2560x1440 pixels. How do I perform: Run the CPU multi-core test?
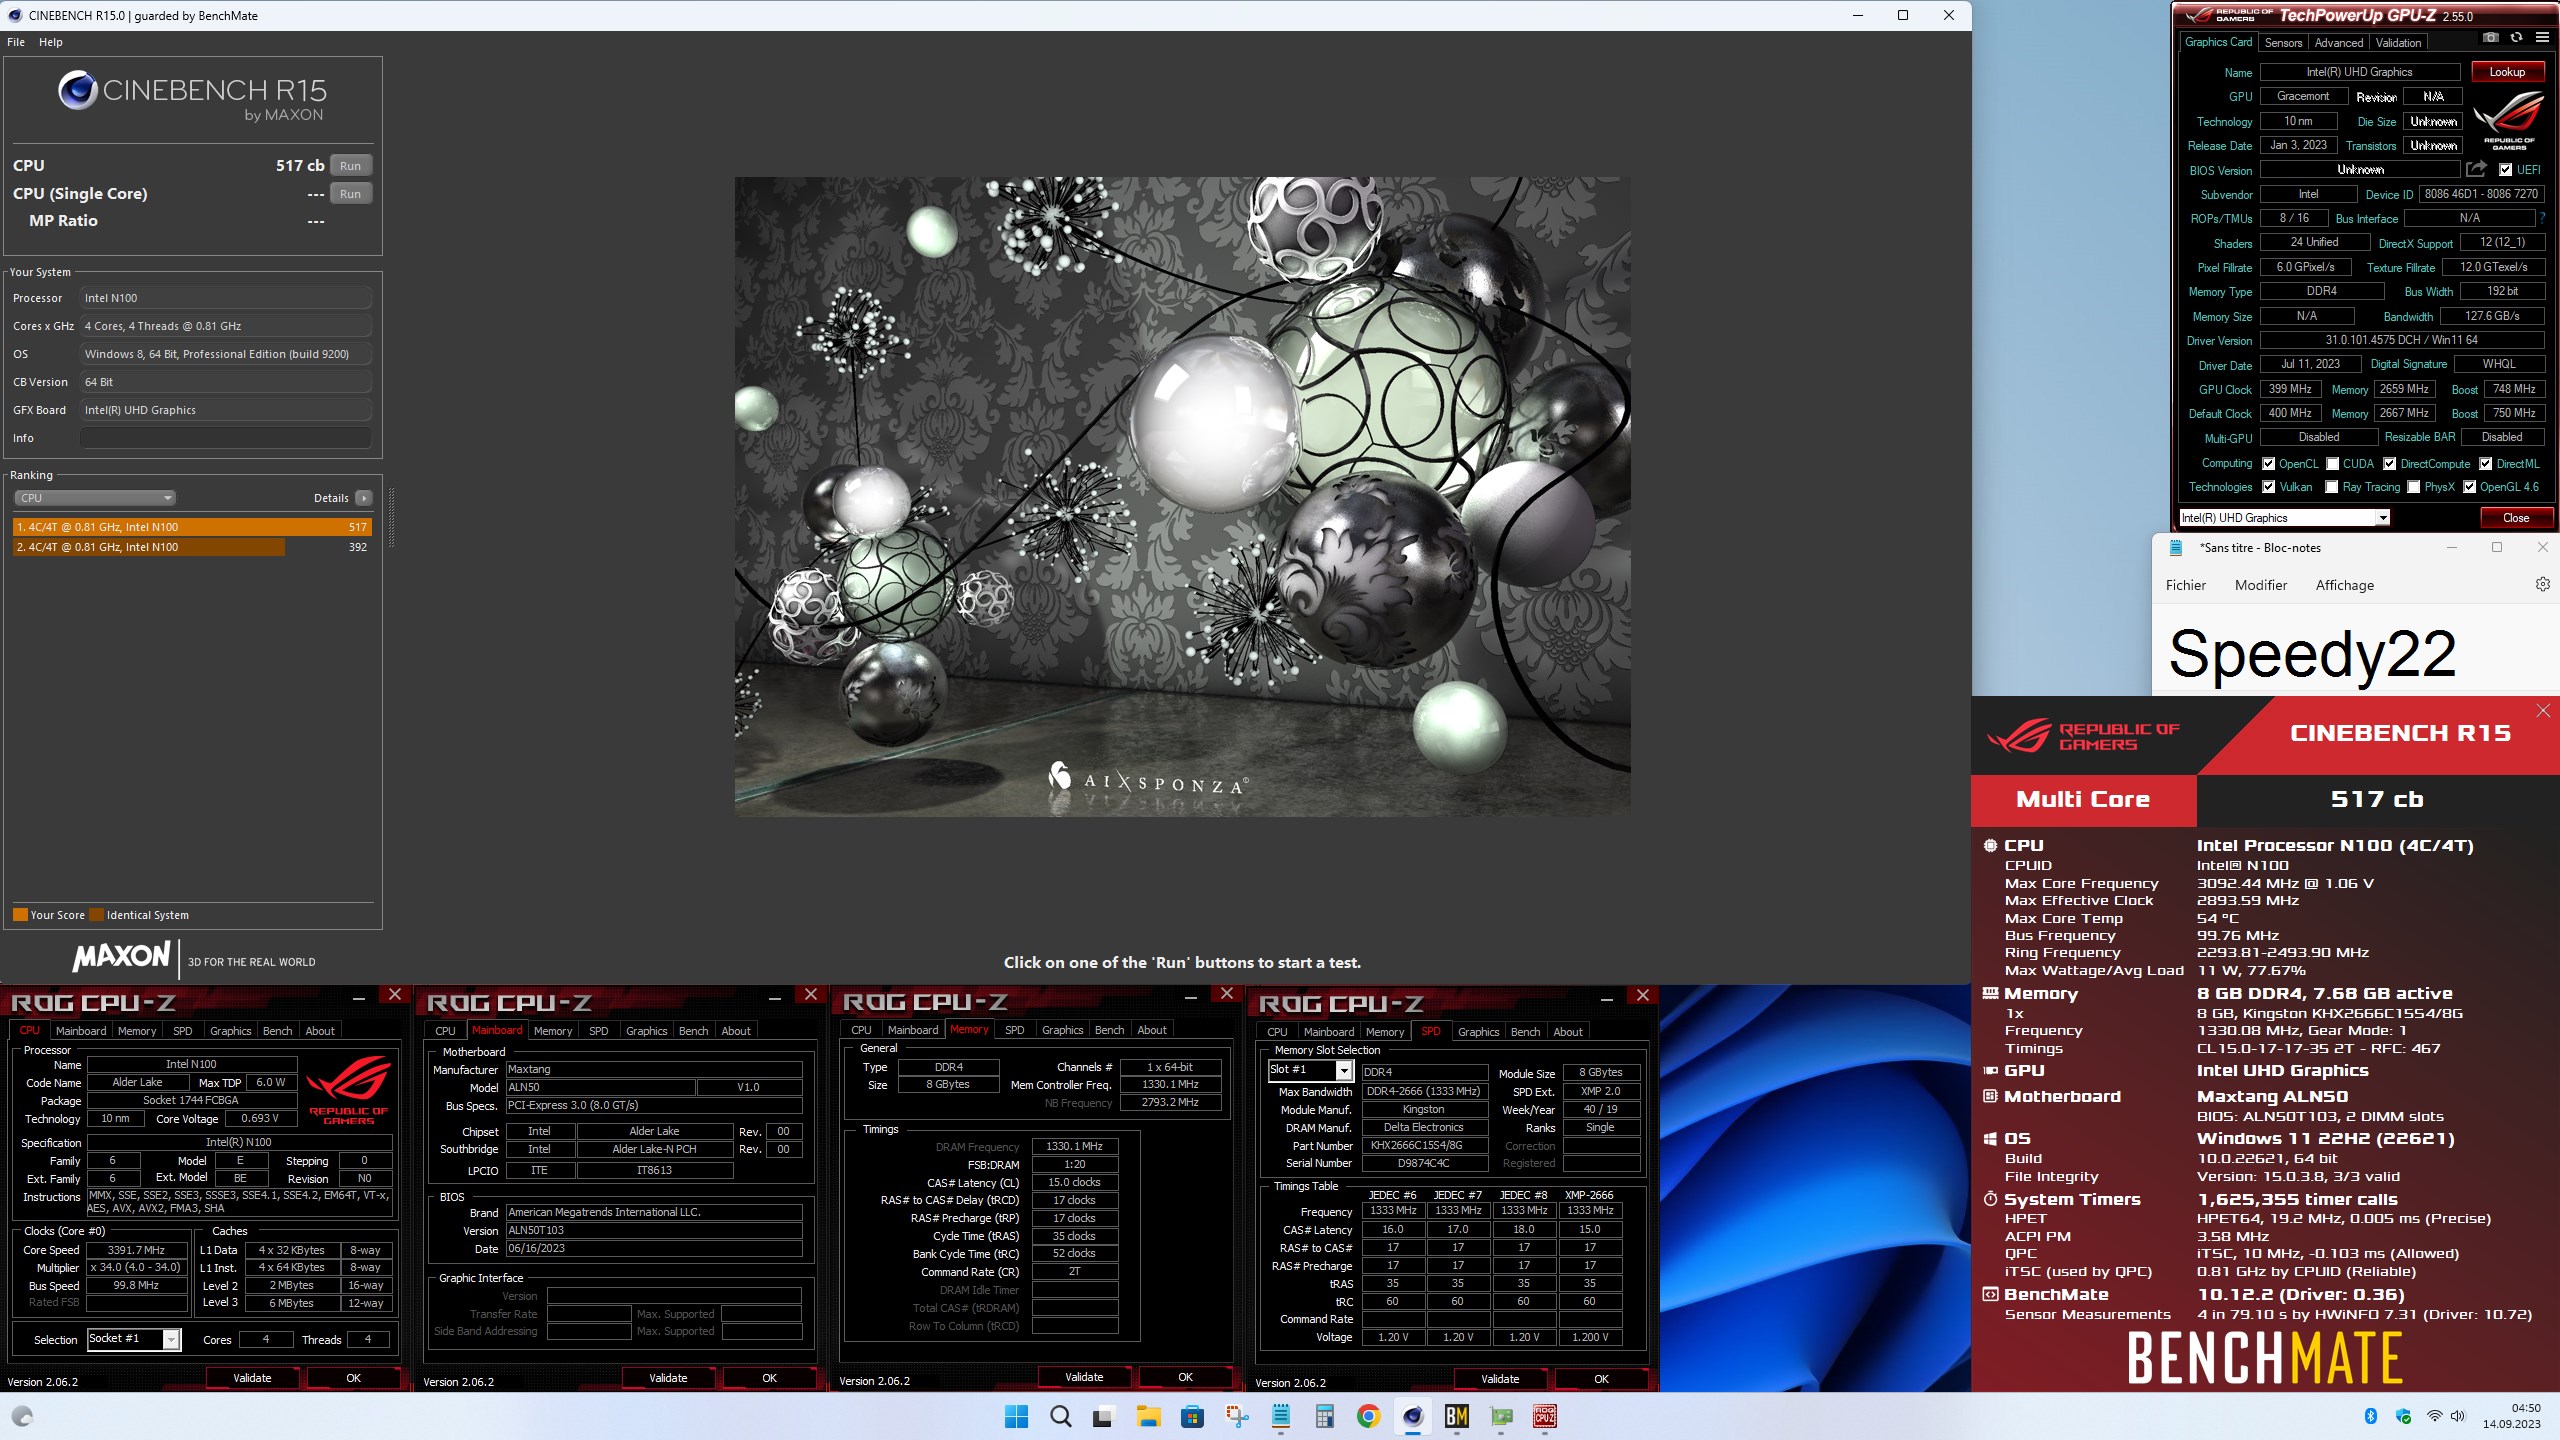350,166
